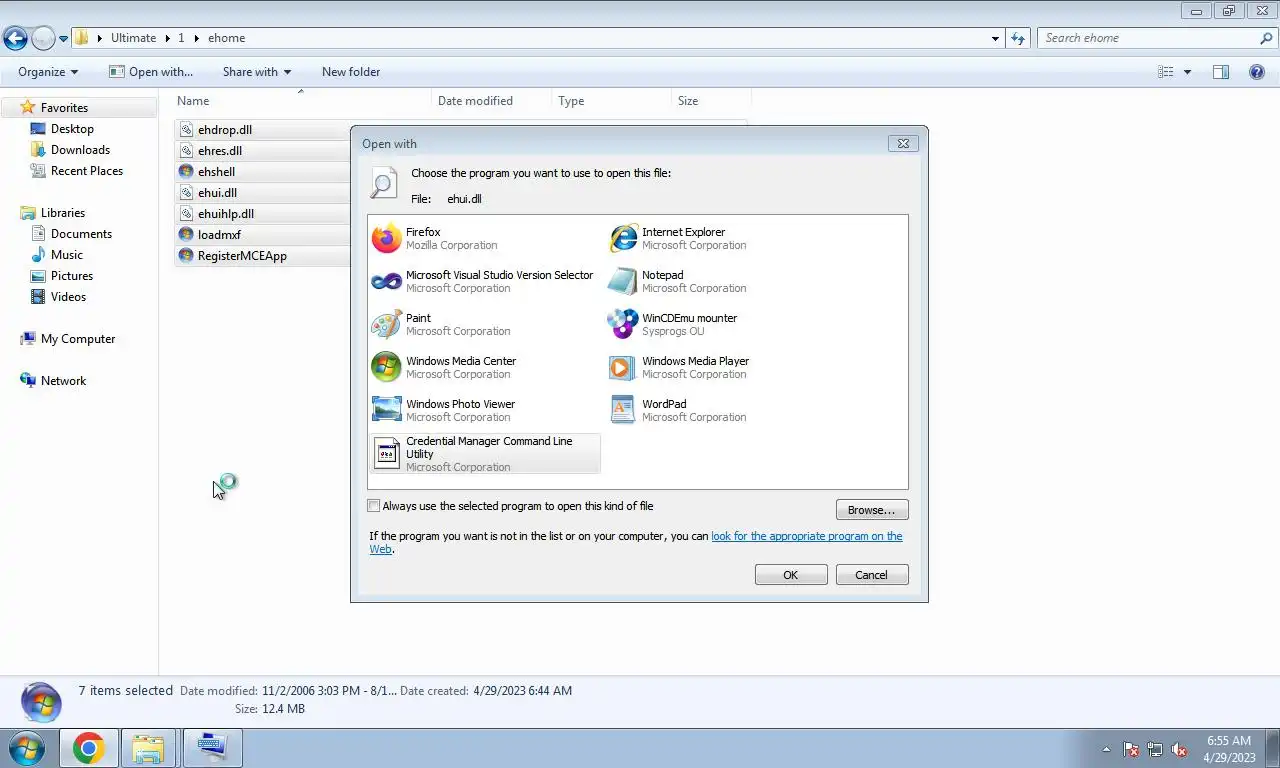
Task: Select the ehshell file
Action: [x=216, y=172]
